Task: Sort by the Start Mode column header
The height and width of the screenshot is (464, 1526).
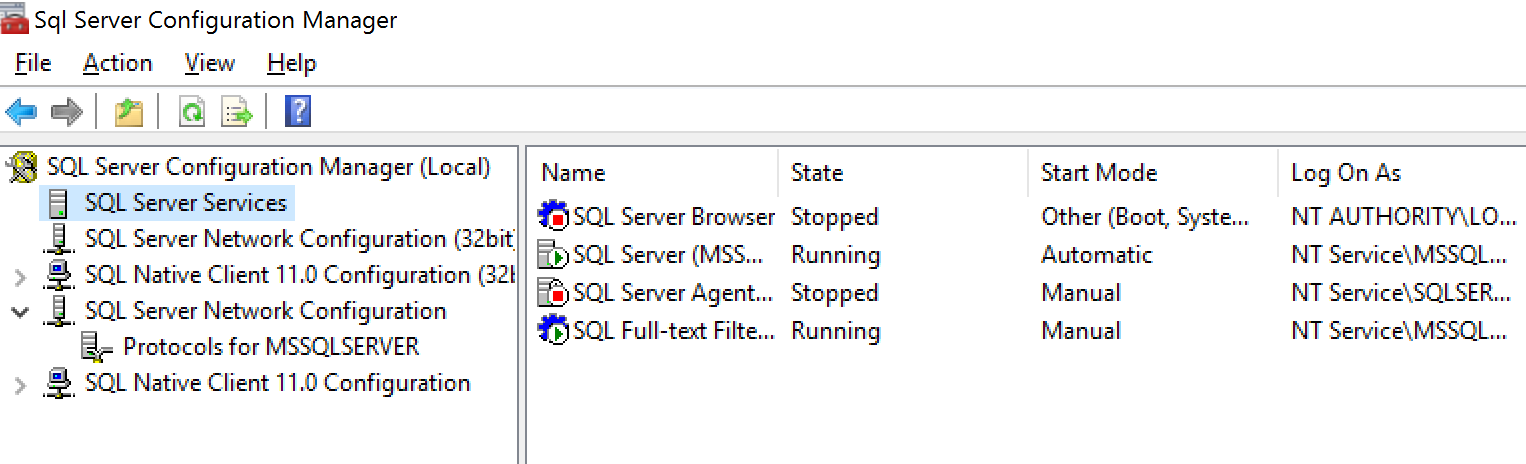Action: [x=1152, y=173]
